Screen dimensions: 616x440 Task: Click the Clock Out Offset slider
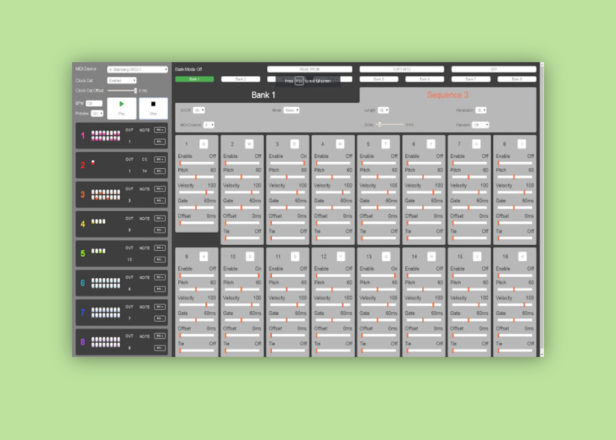point(122,91)
